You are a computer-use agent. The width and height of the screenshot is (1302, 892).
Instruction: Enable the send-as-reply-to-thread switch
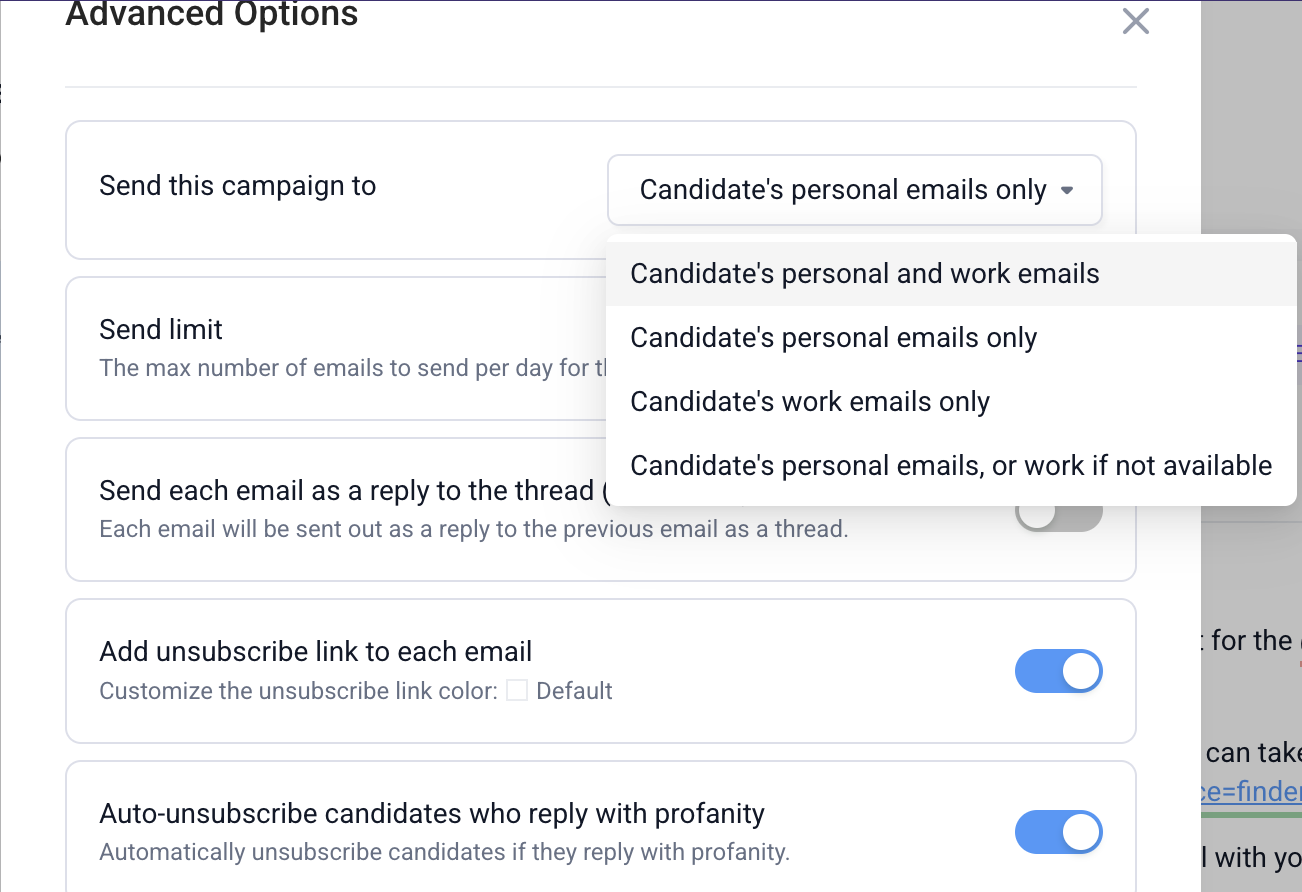(x=1057, y=515)
